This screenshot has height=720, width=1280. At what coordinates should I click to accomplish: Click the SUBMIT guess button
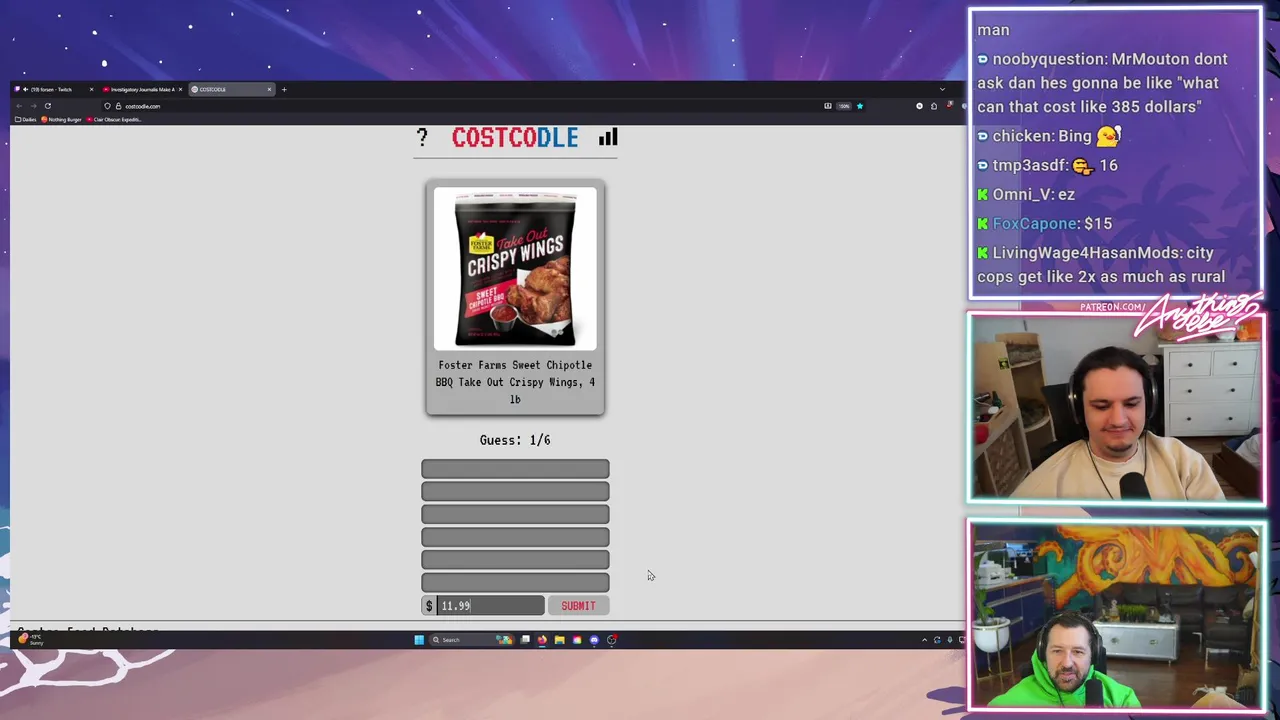(x=578, y=606)
